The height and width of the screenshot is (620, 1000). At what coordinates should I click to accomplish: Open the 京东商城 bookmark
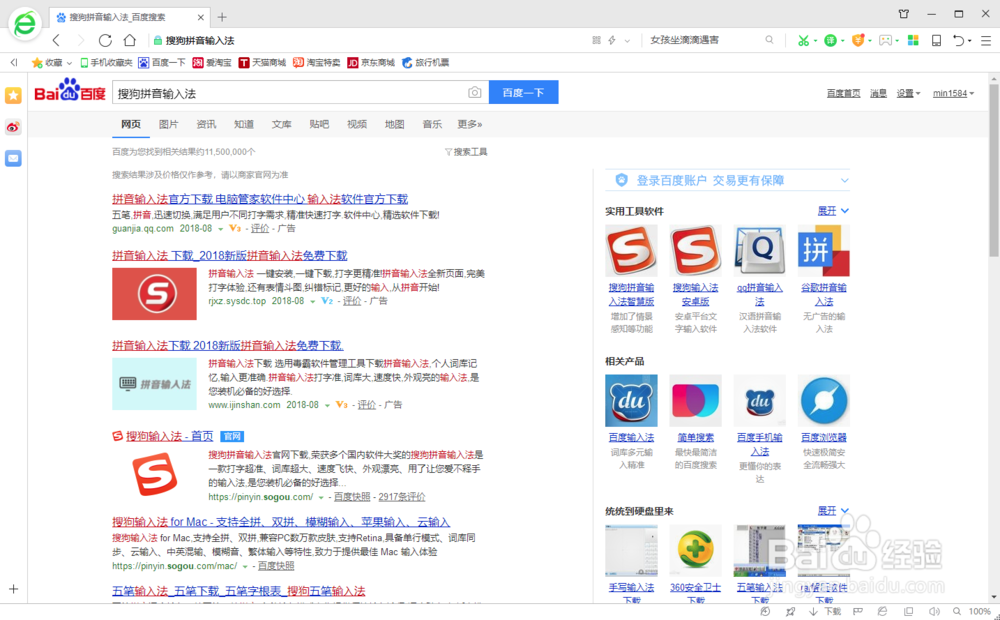[x=371, y=63]
